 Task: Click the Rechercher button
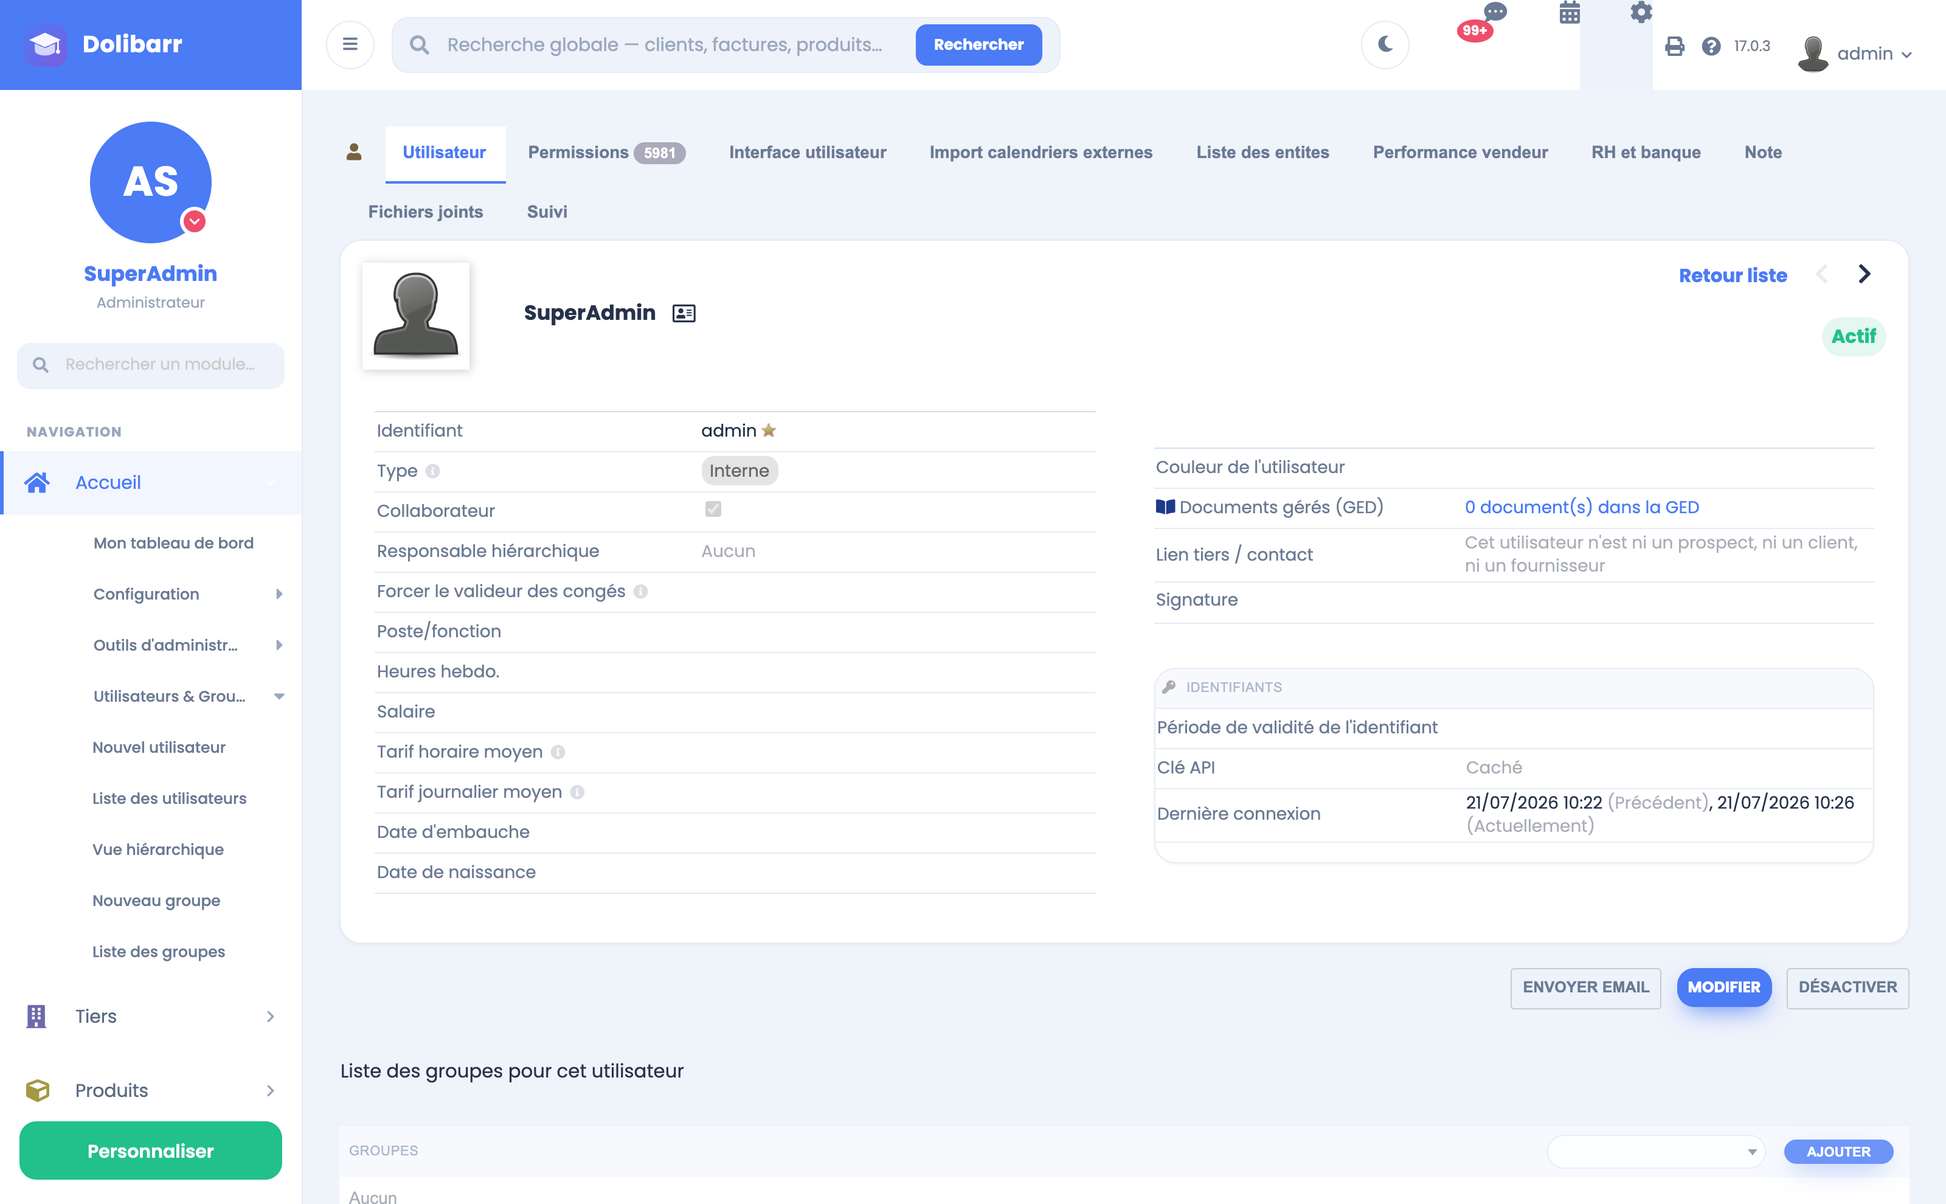[978, 44]
